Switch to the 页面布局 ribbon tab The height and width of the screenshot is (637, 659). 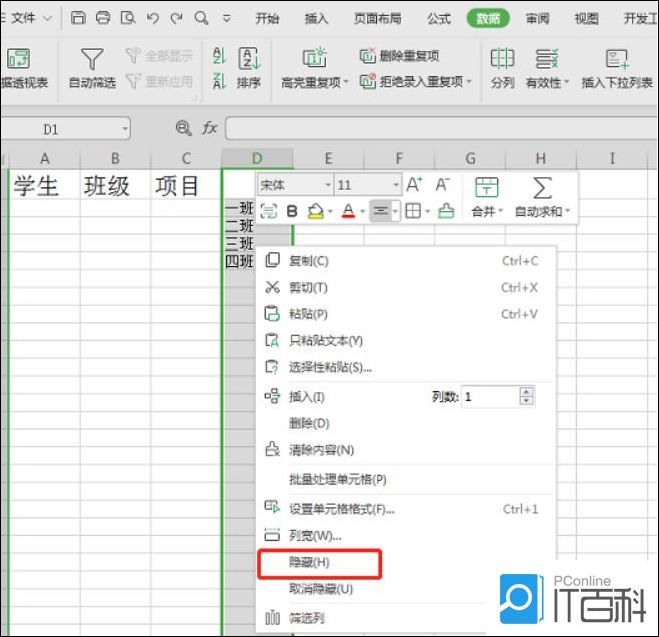(x=377, y=18)
